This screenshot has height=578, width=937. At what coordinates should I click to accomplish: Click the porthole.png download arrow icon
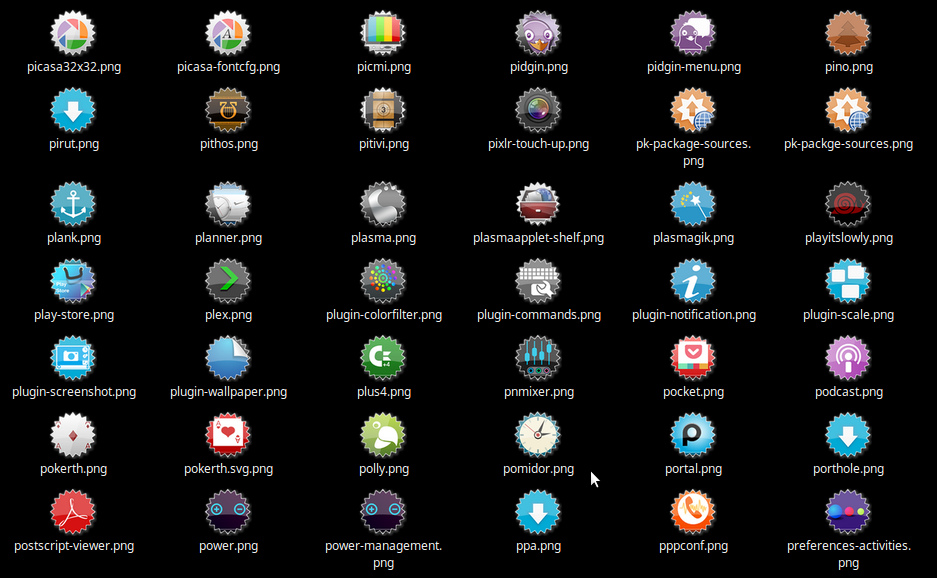point(848,435)
